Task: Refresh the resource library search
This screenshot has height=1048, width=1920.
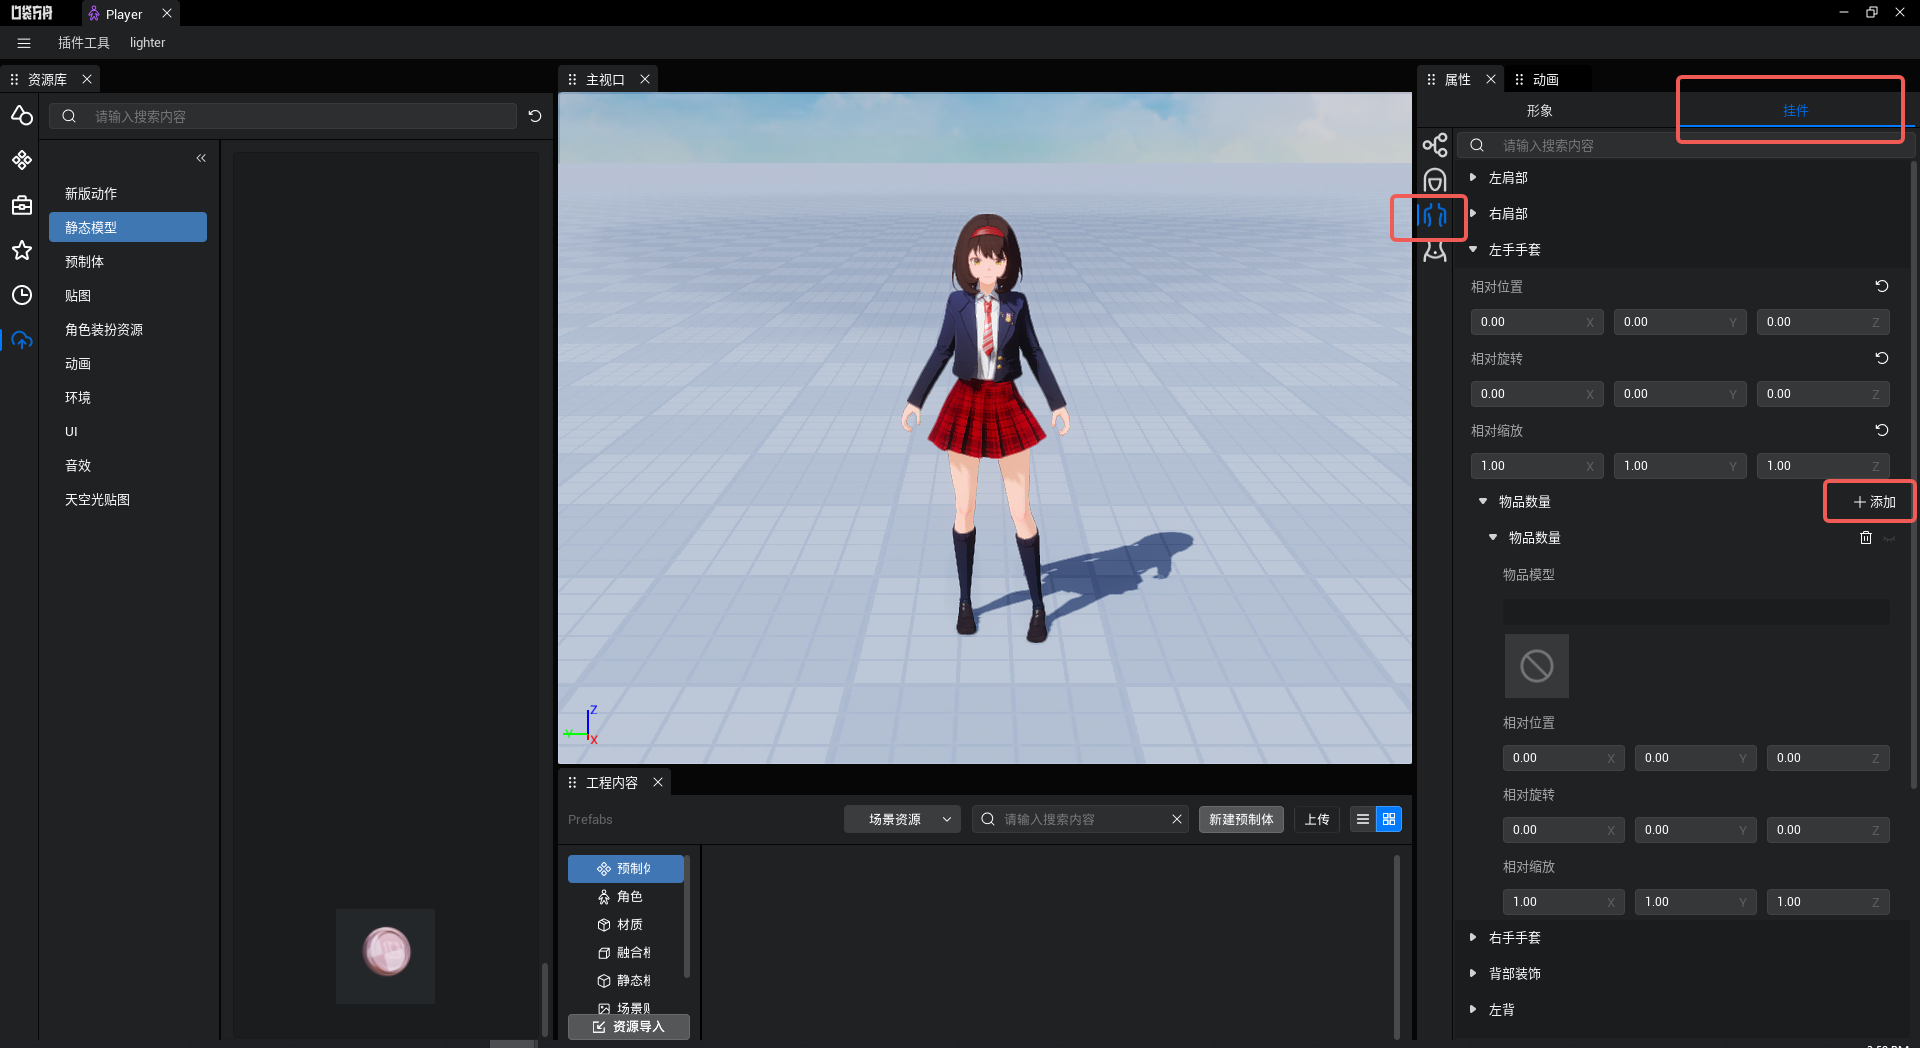Action: click(535, 116)
